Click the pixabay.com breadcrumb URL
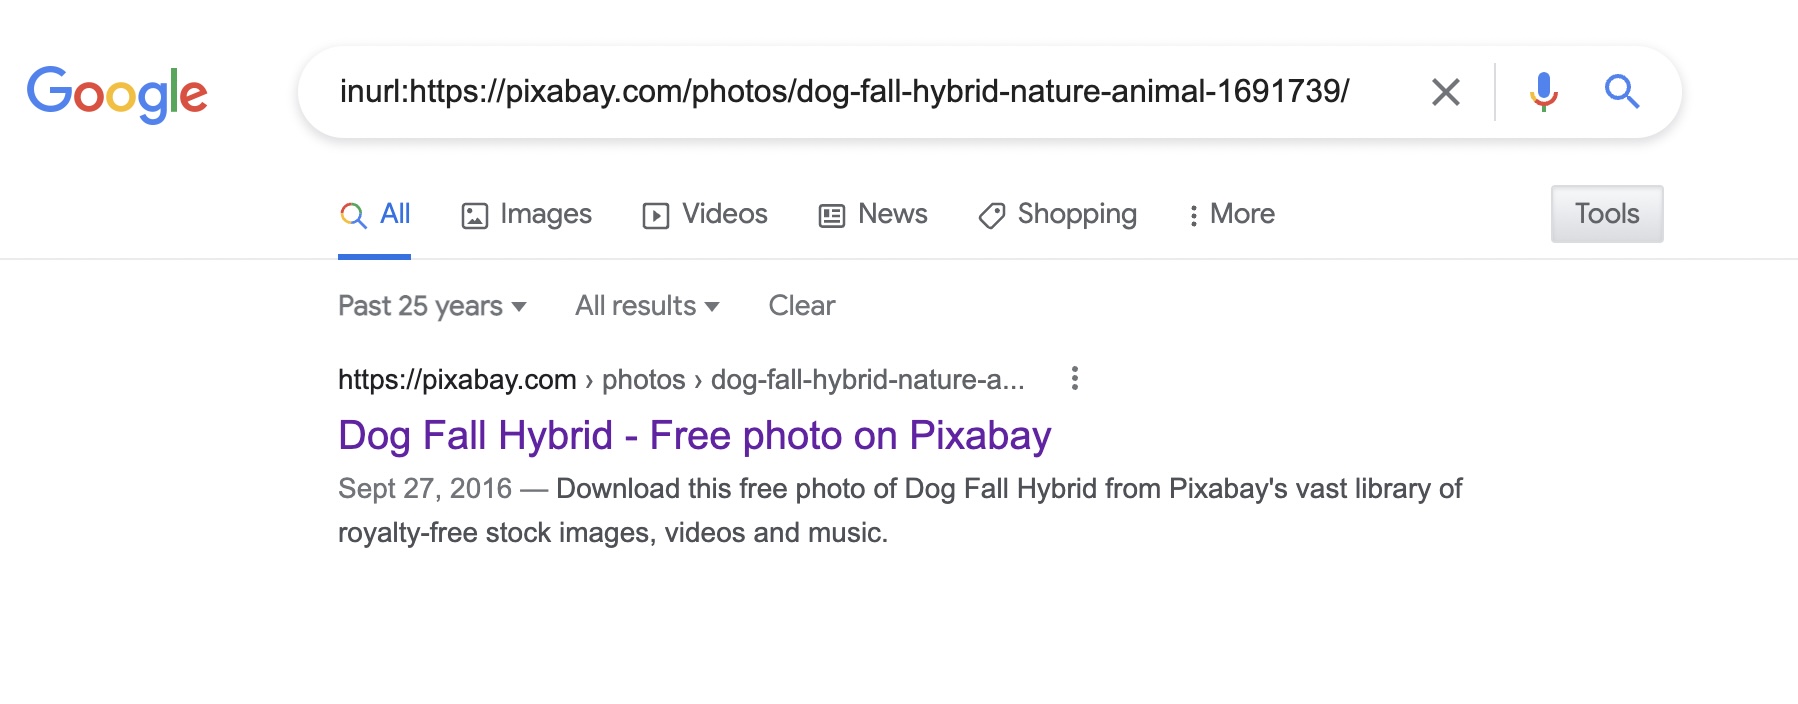1798x704 pixels. (457, 380)
